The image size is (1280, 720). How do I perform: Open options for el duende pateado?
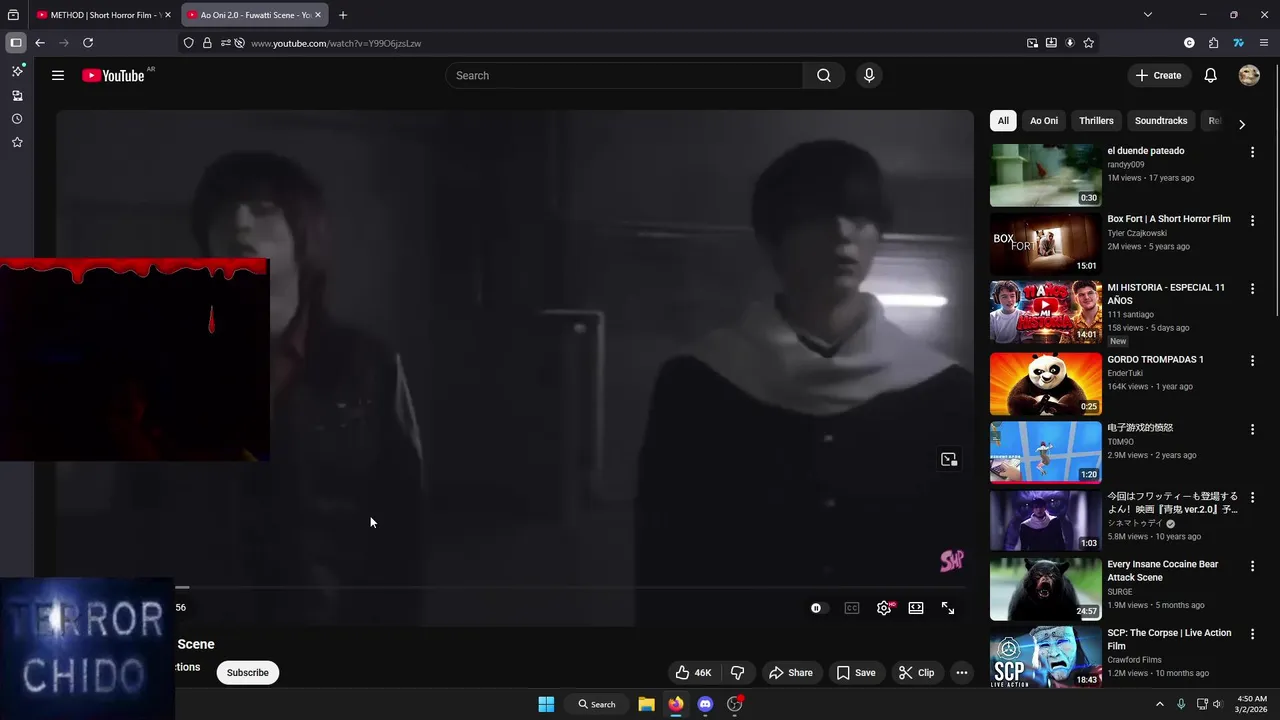(x=1252, y=152)
